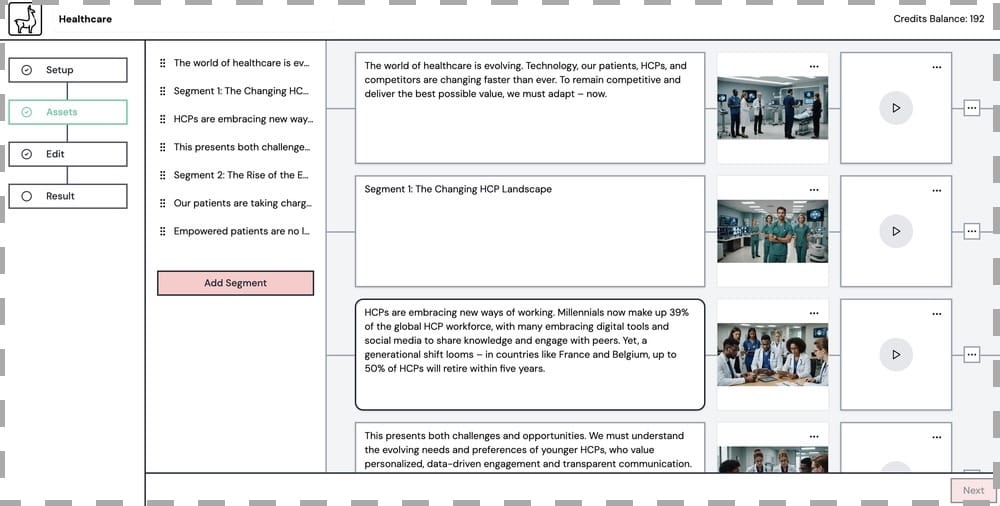Click the Credits Balance: 192 label
1000x506 pixels.
click(x=938, y=19)
